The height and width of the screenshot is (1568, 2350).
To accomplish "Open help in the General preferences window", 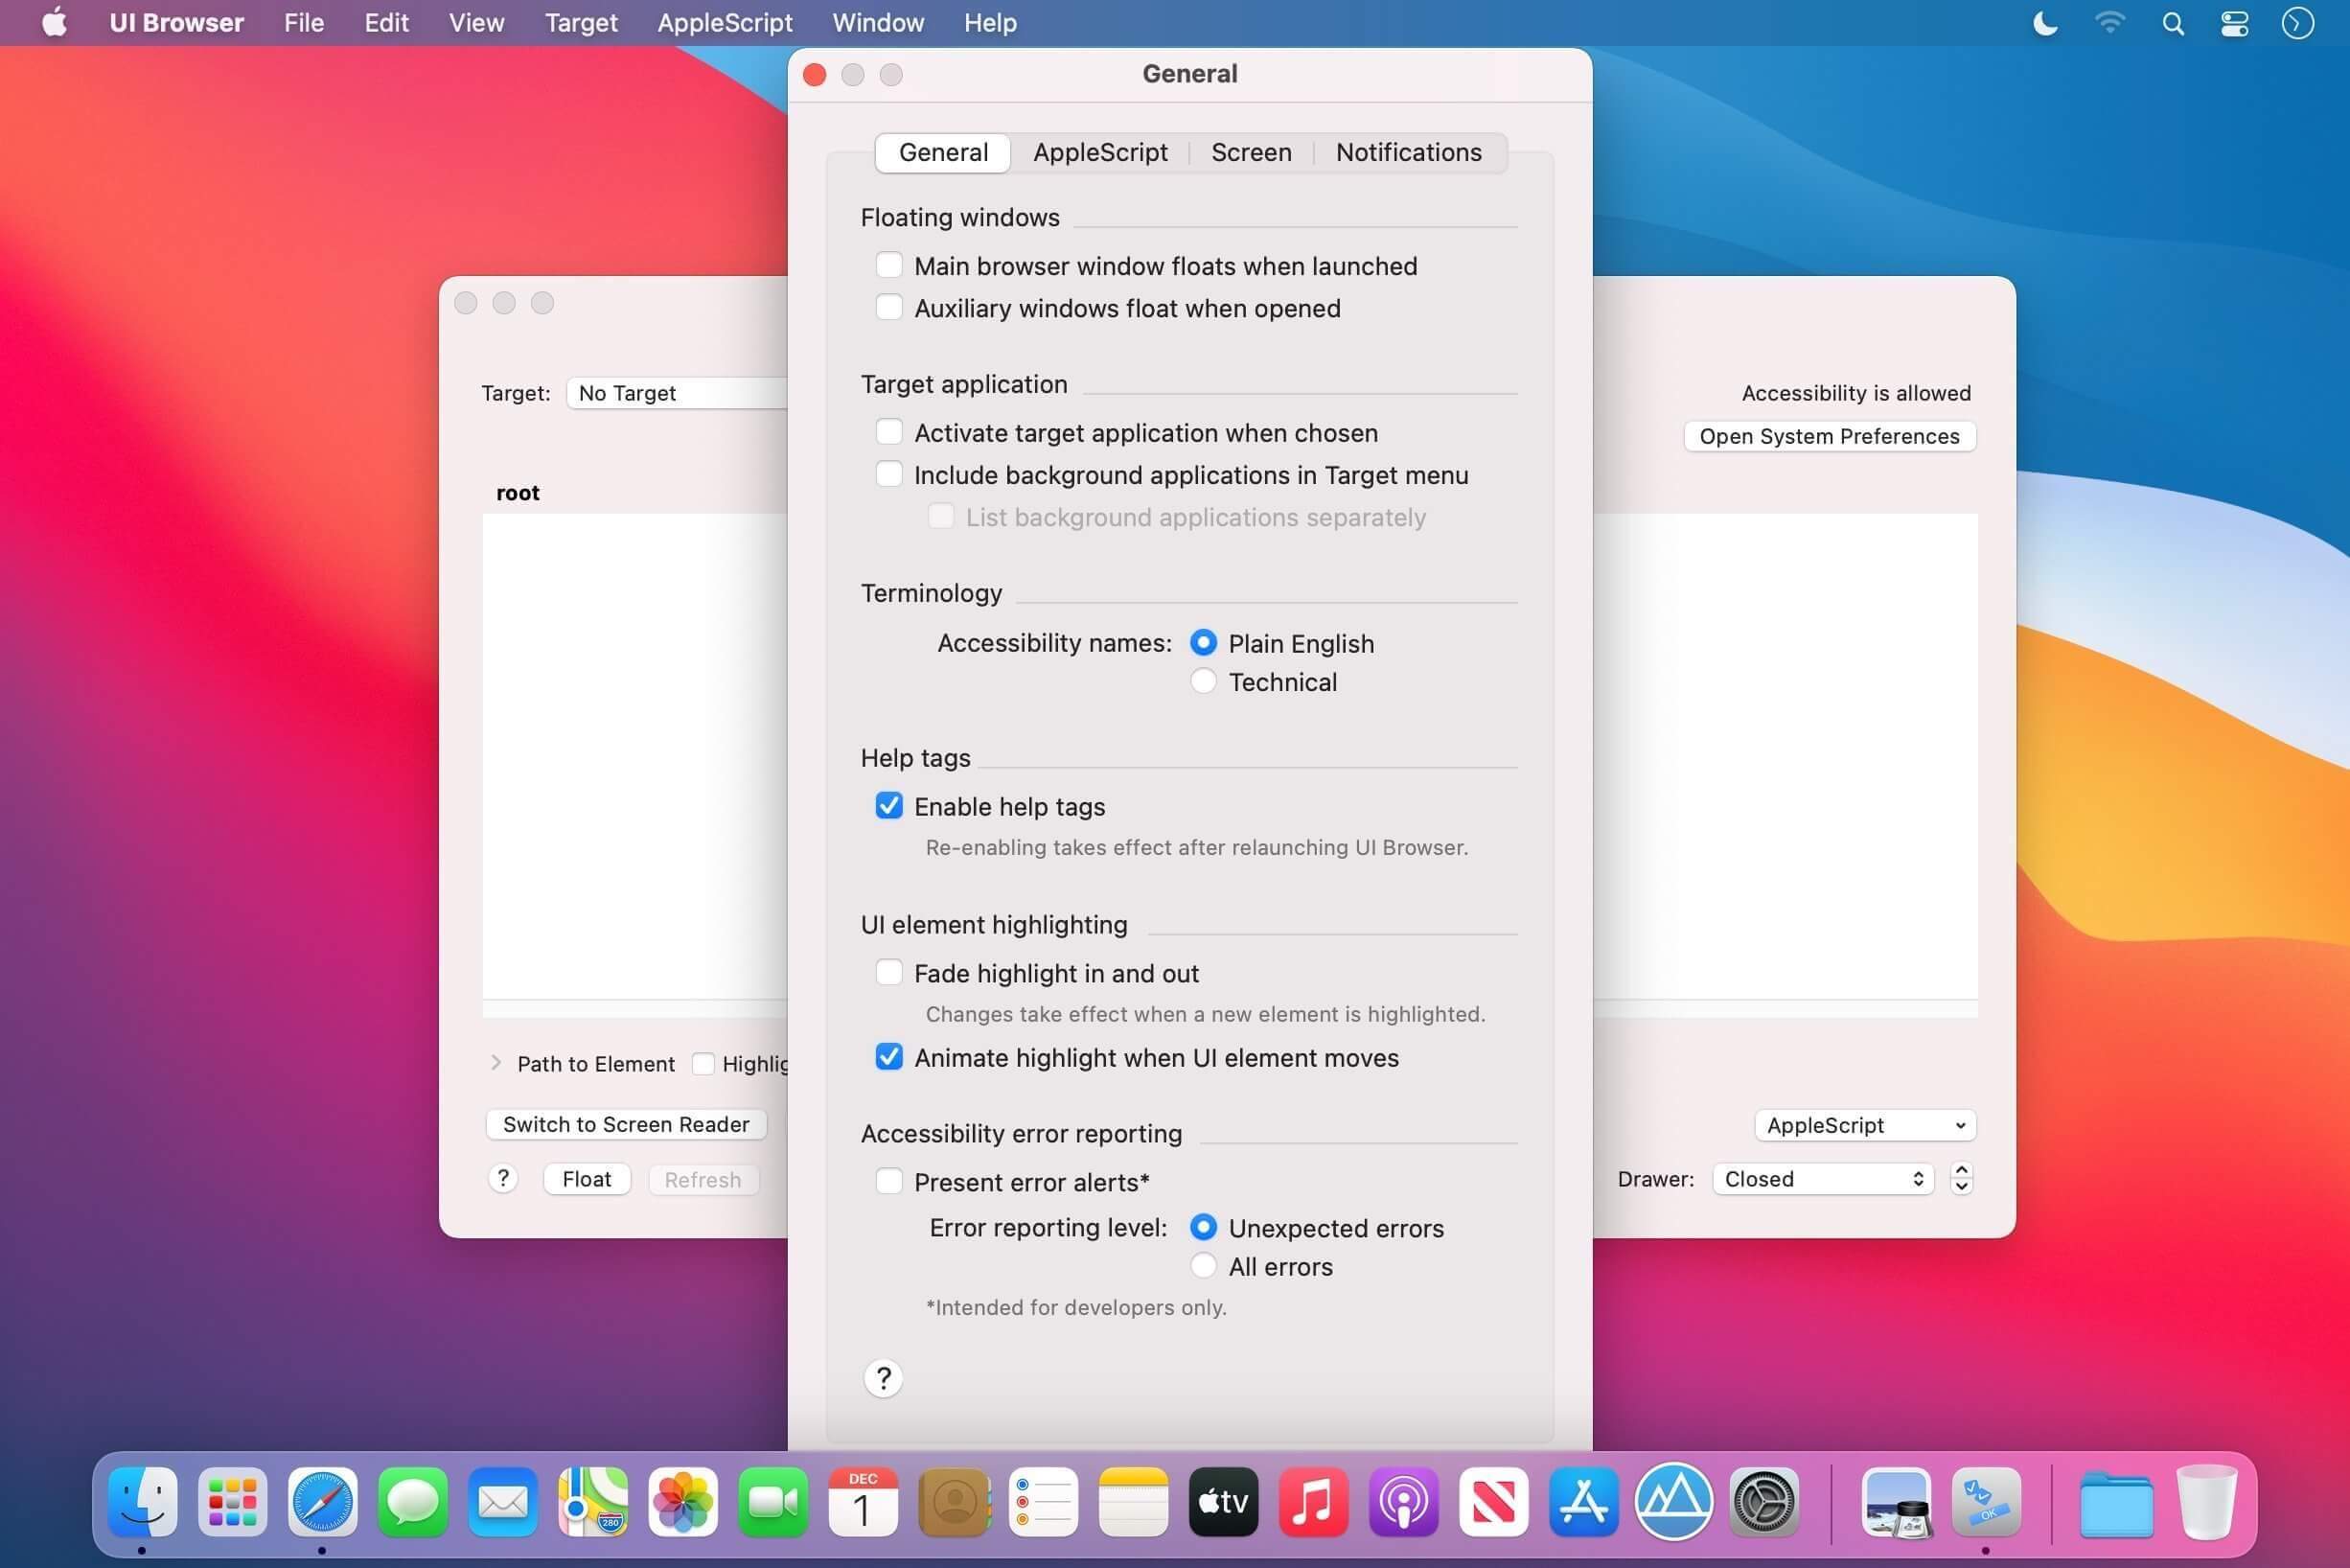I will (883, 1378).
